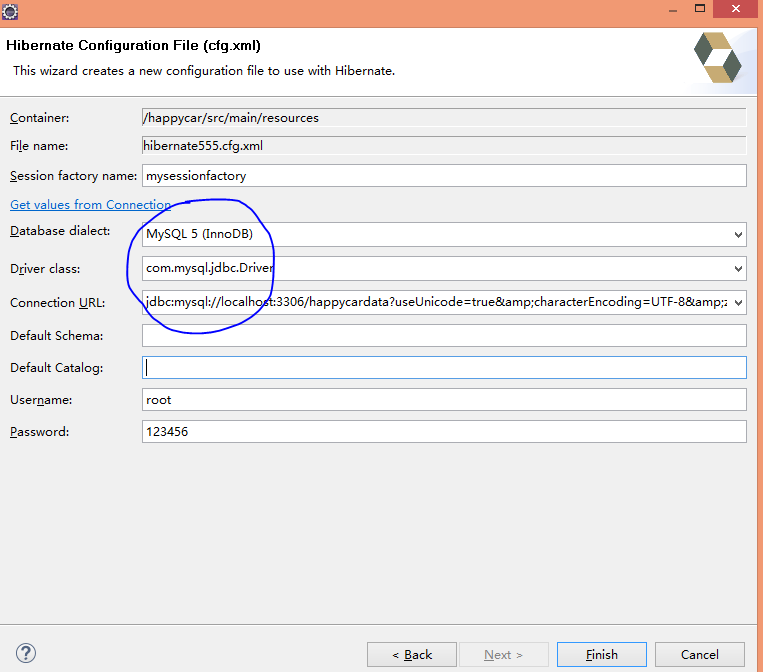Click the Username field containing root
763x672 pixels.
[x=444, y=400]
